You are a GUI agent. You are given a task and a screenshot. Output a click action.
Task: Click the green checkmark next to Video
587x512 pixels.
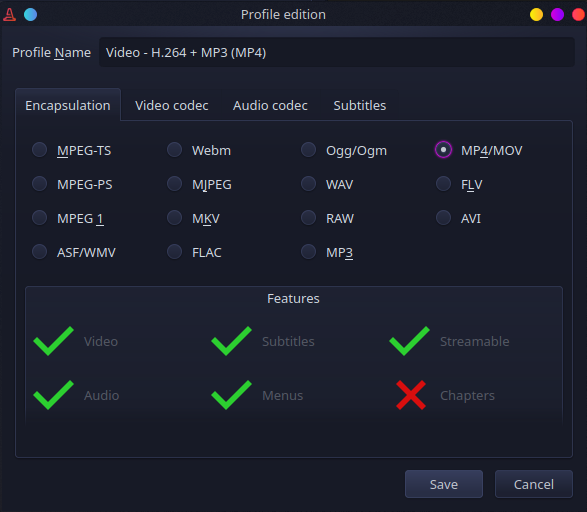[x=54, y=341]
